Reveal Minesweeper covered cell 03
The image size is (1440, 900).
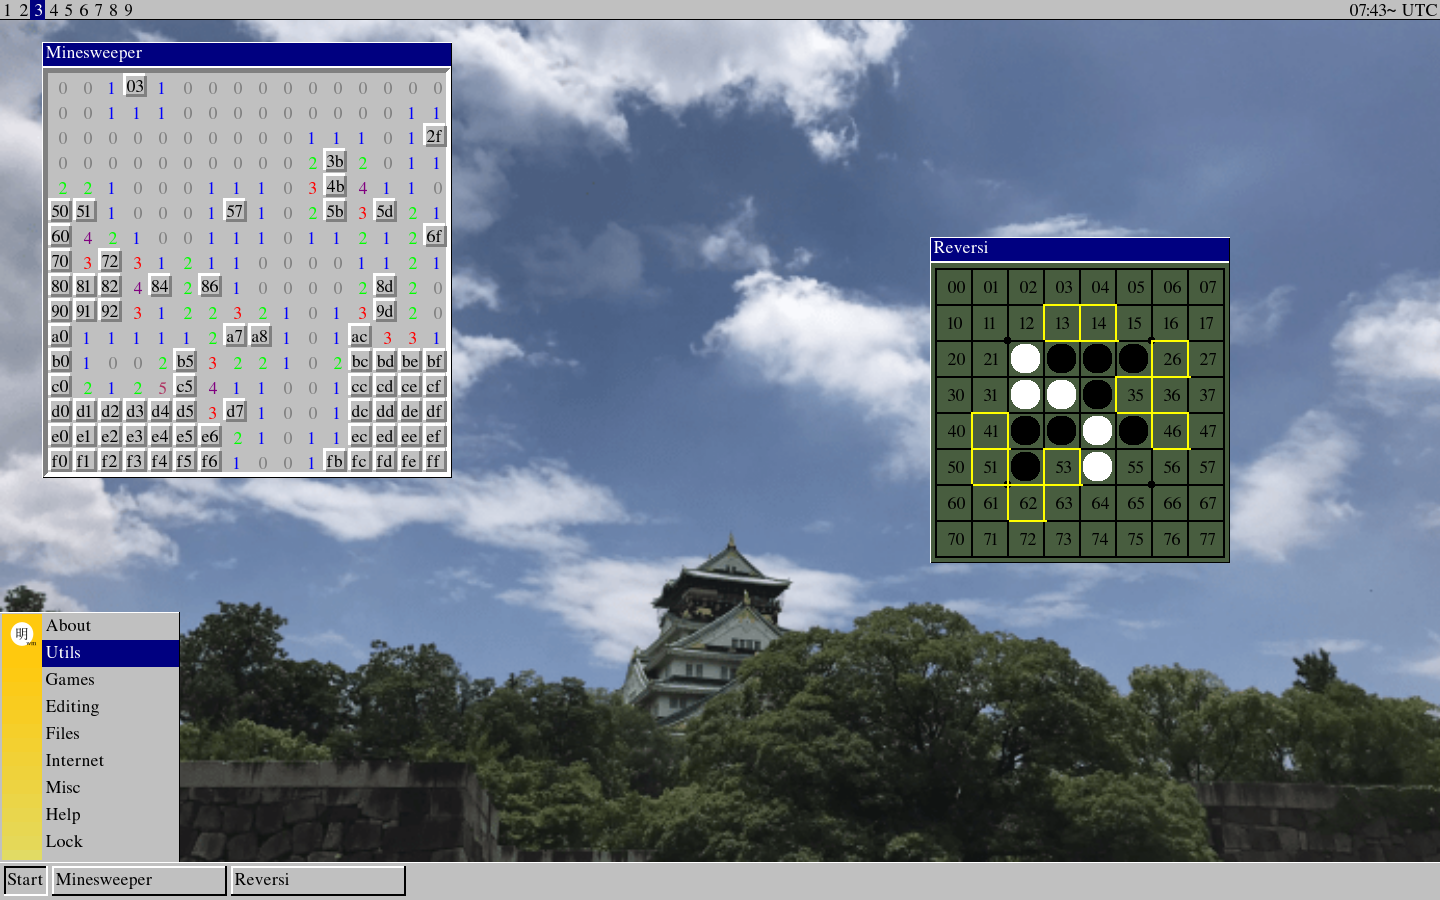pyautogui.click(x=135, y=86)
